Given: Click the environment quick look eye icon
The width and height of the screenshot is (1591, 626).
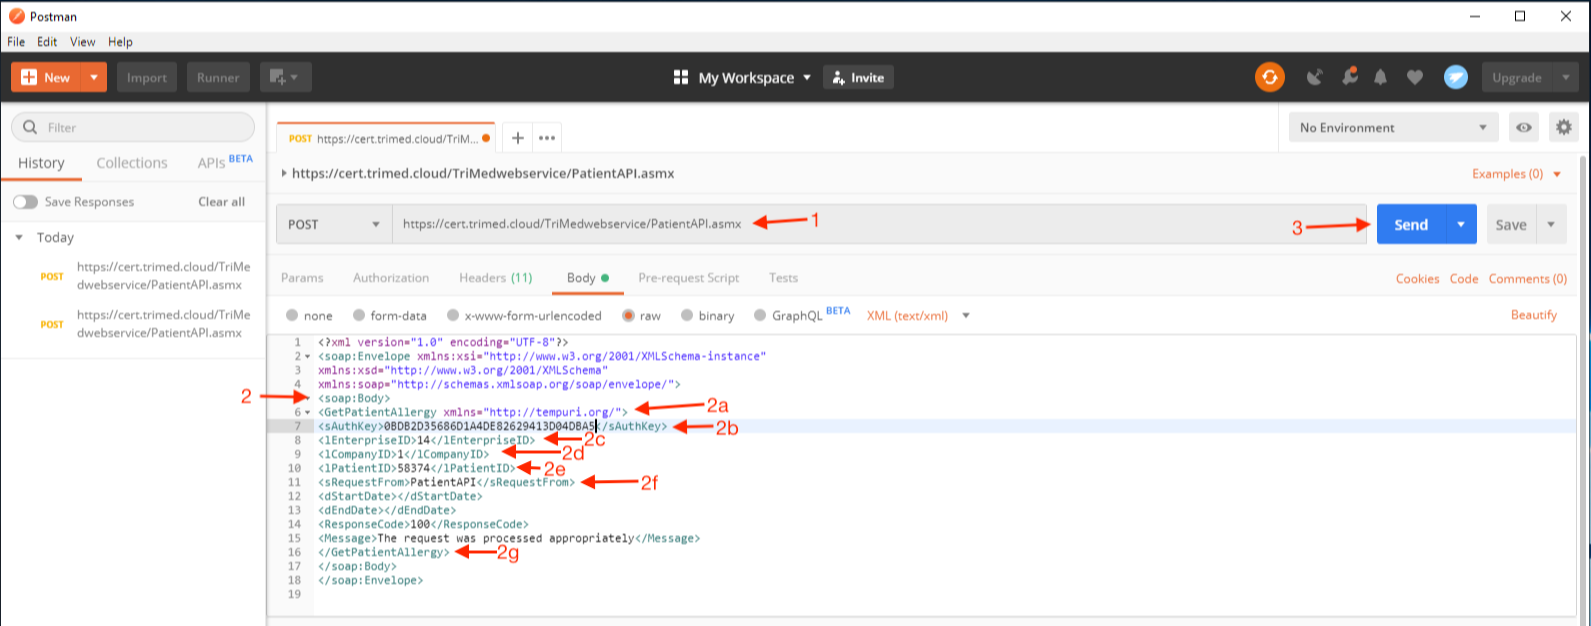Looking at the screenshot, I should point(1524,128).
